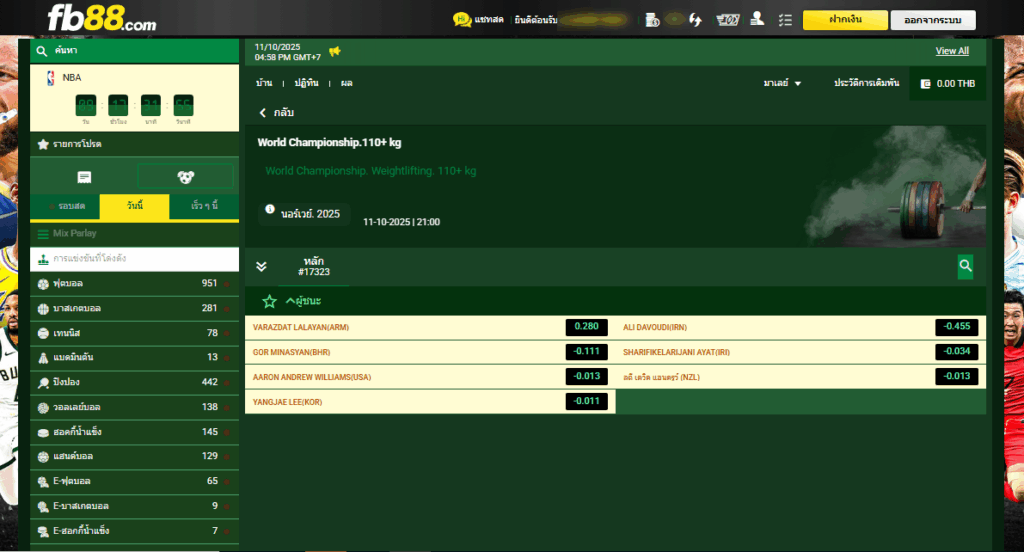This screenshot has width=1024, height=552.
Task: Expand วอลเลย์บอล volleyball category with 138
Action: tap(135, 407)
